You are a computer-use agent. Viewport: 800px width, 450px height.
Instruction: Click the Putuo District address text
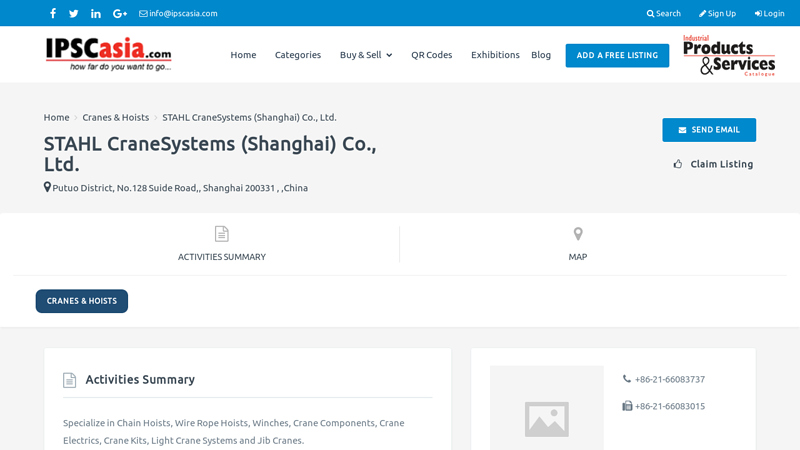(180, 188)
